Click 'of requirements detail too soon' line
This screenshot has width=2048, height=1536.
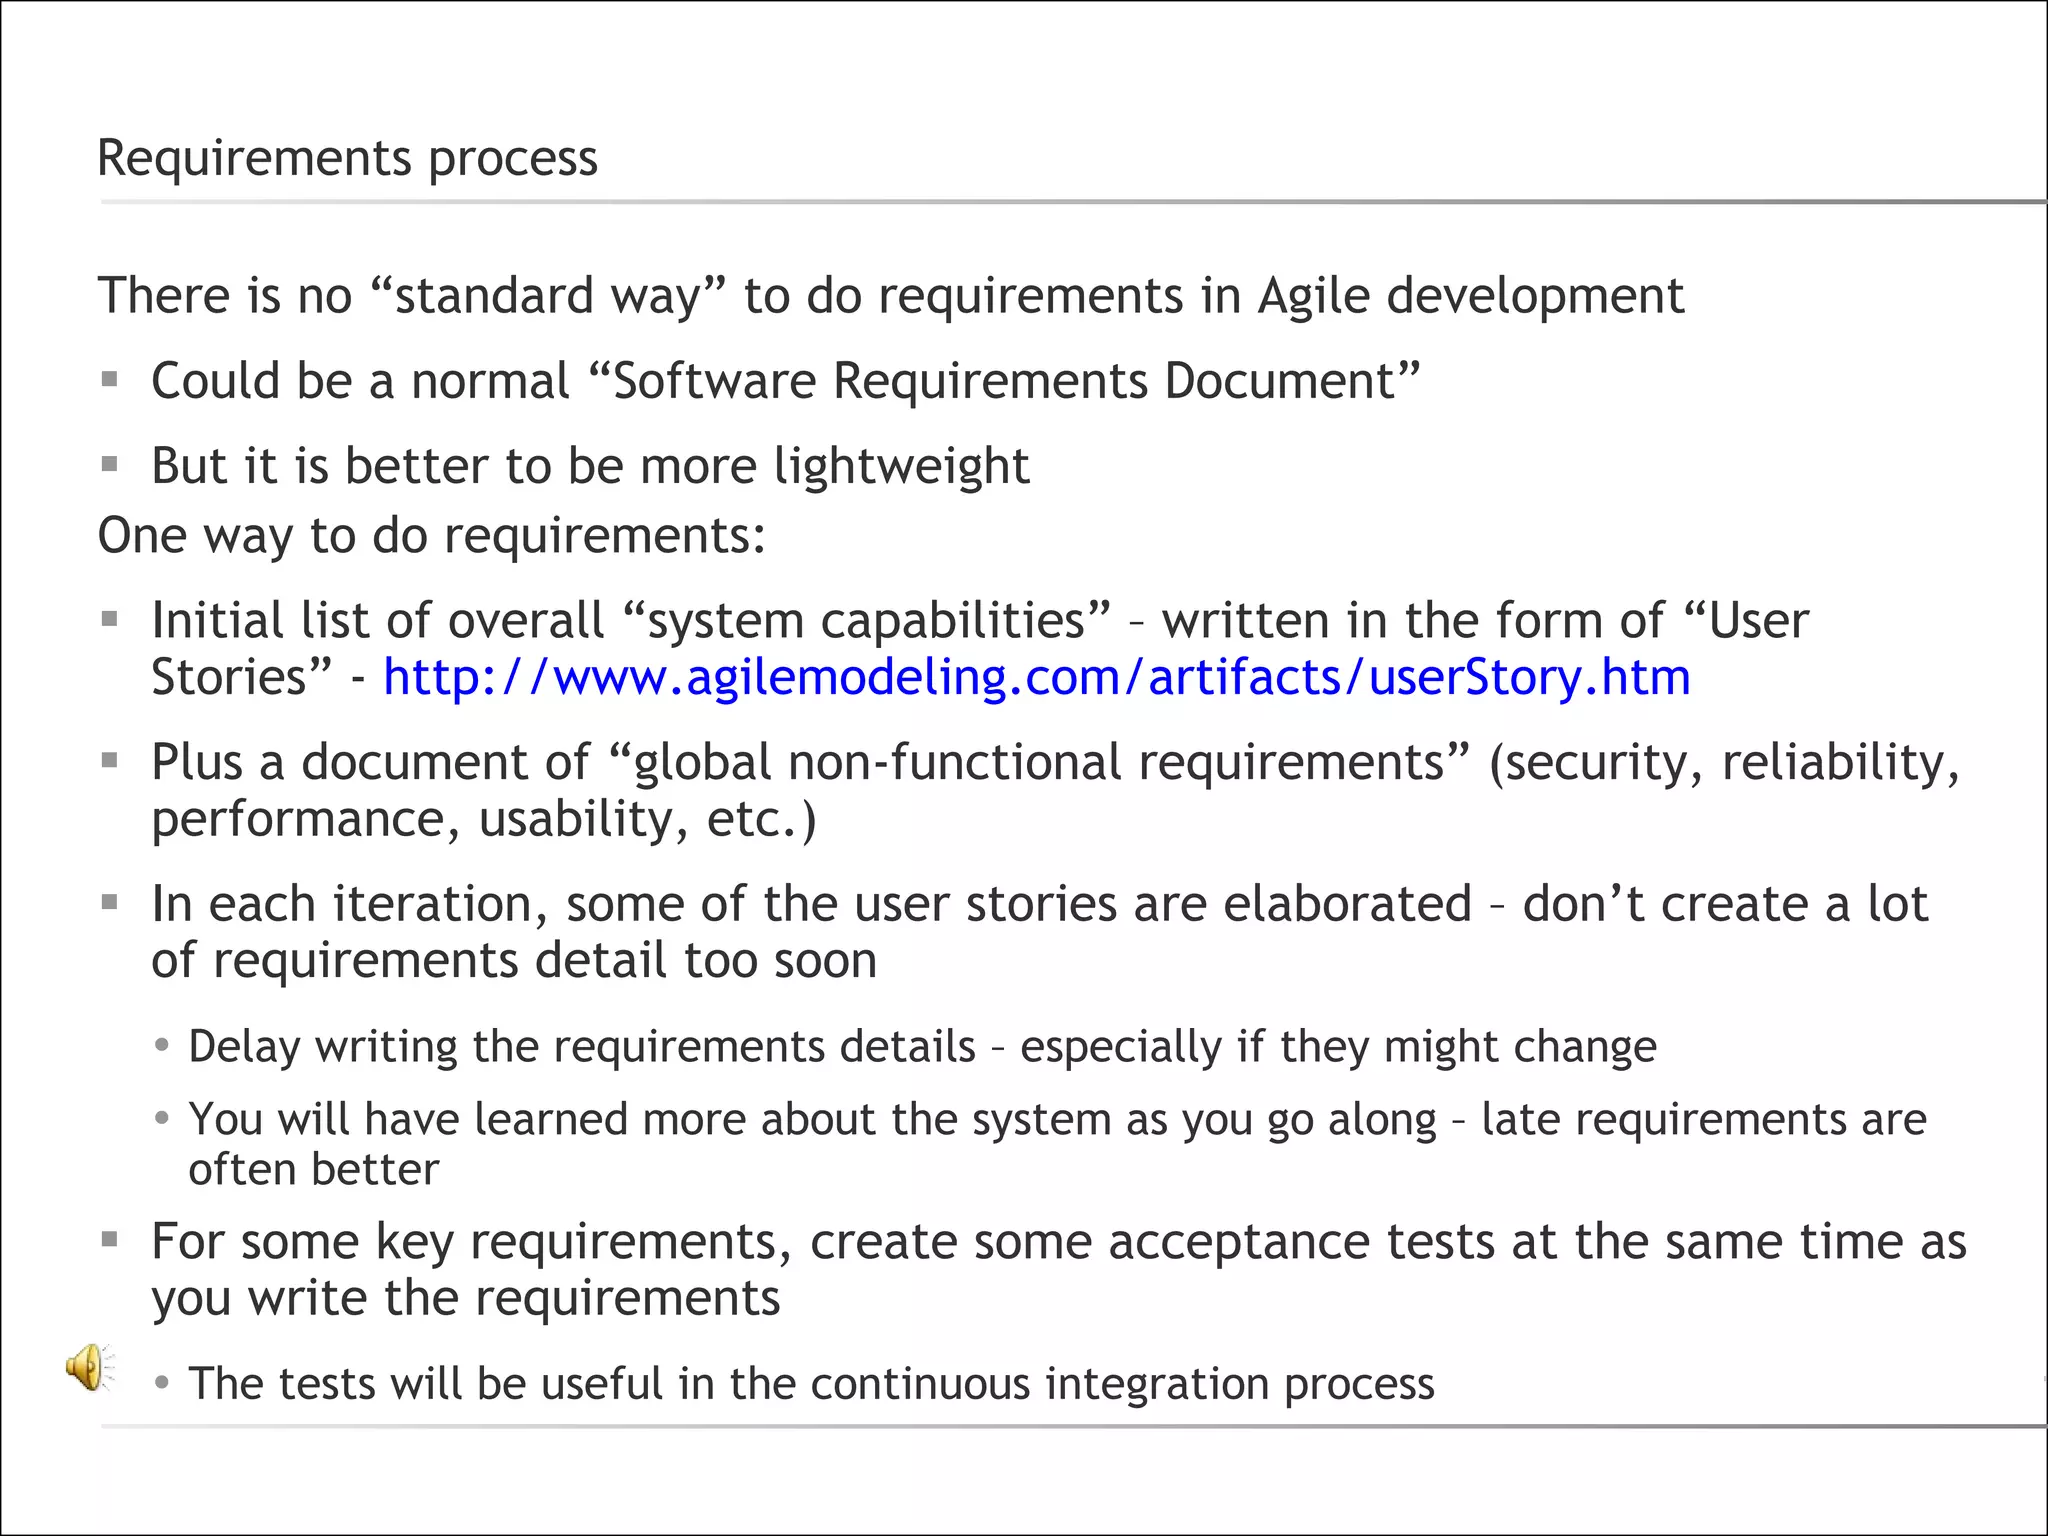click(514, 961)
